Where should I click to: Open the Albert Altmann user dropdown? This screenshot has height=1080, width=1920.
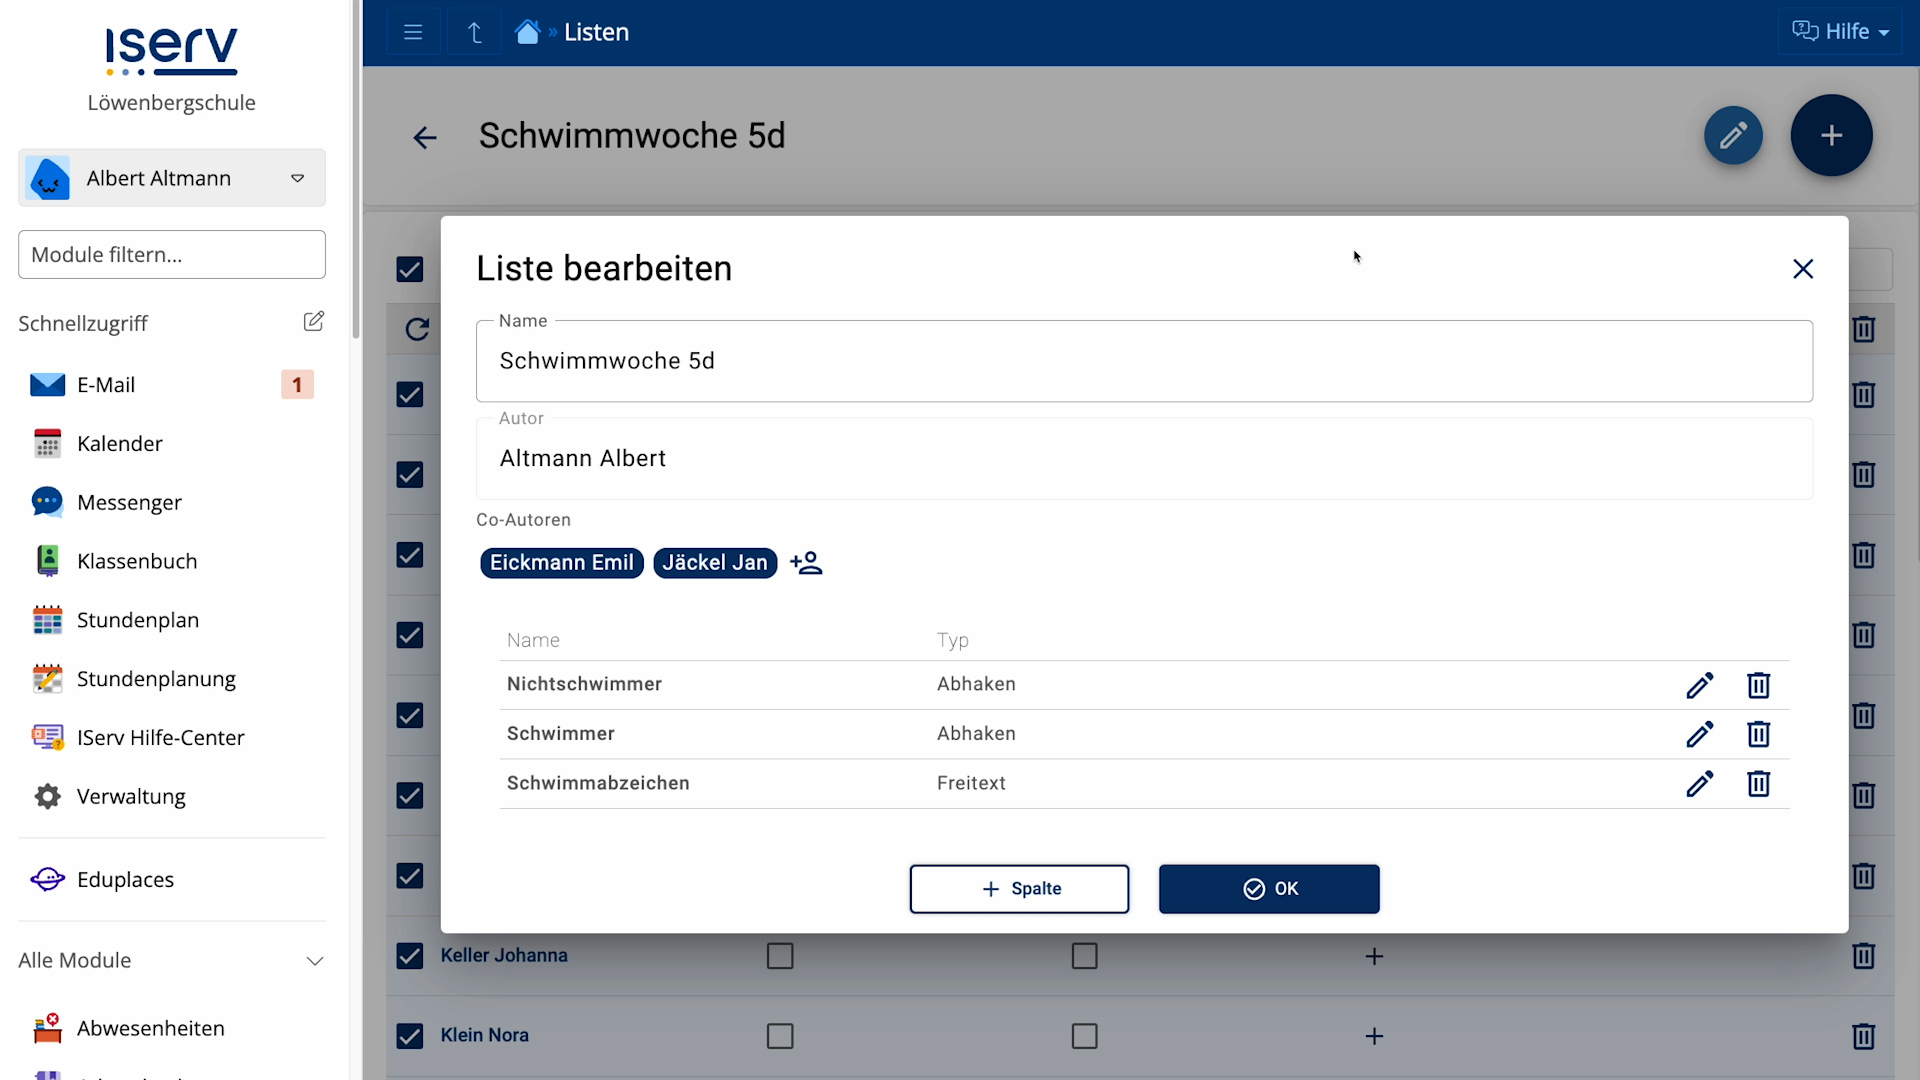point(172,178)
